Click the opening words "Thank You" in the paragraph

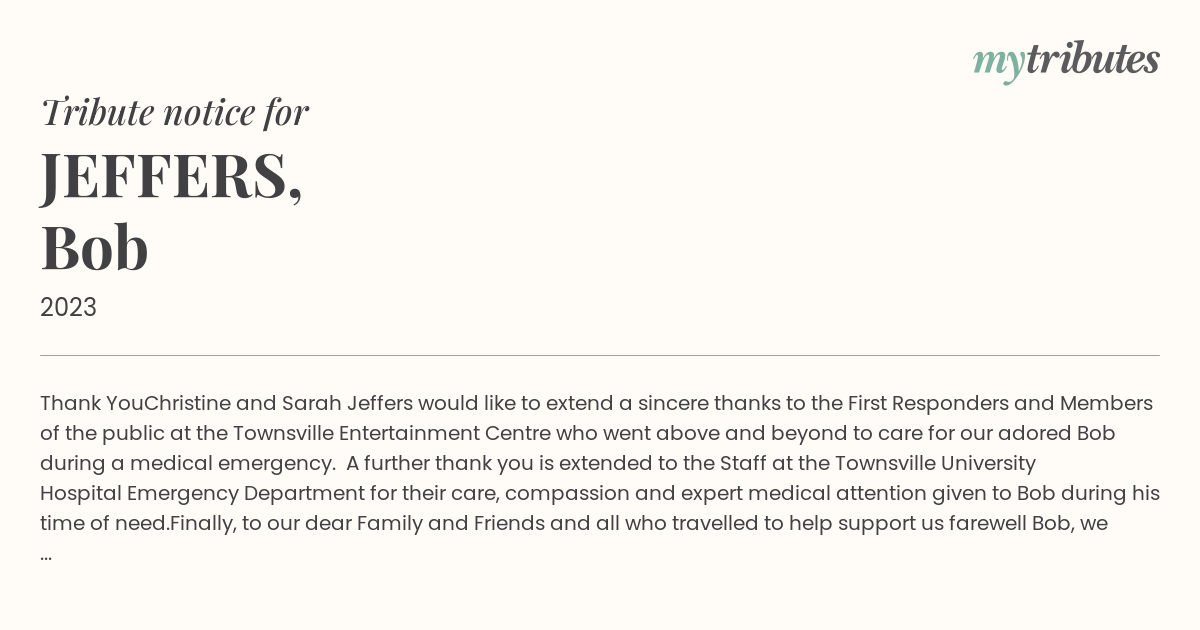pyautogui.click(x=86, y=403)
